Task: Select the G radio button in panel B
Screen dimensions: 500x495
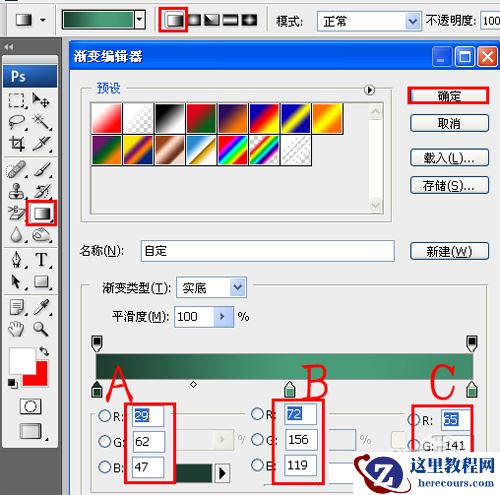Action: tap(257, 439)
